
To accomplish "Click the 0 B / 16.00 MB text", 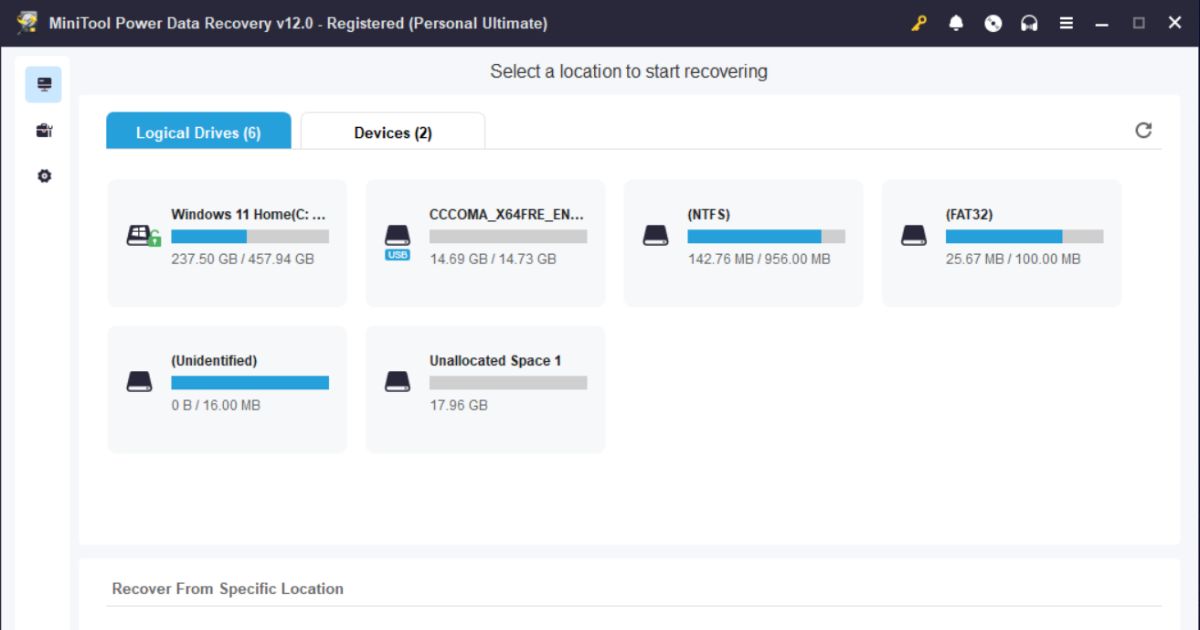I will pyautogui.click(x=216, y=405).
